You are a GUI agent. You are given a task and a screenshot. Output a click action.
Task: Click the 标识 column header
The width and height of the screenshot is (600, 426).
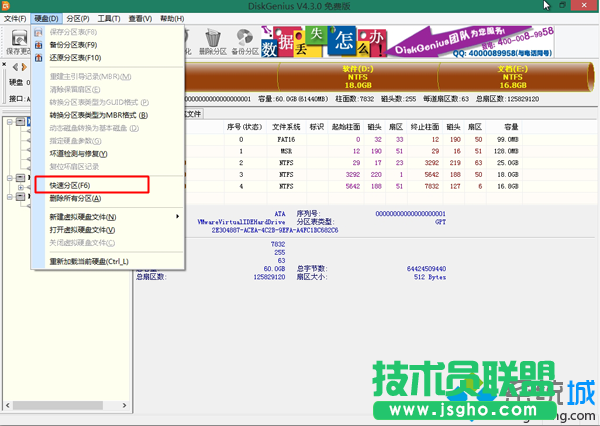[x=316, y=127]
